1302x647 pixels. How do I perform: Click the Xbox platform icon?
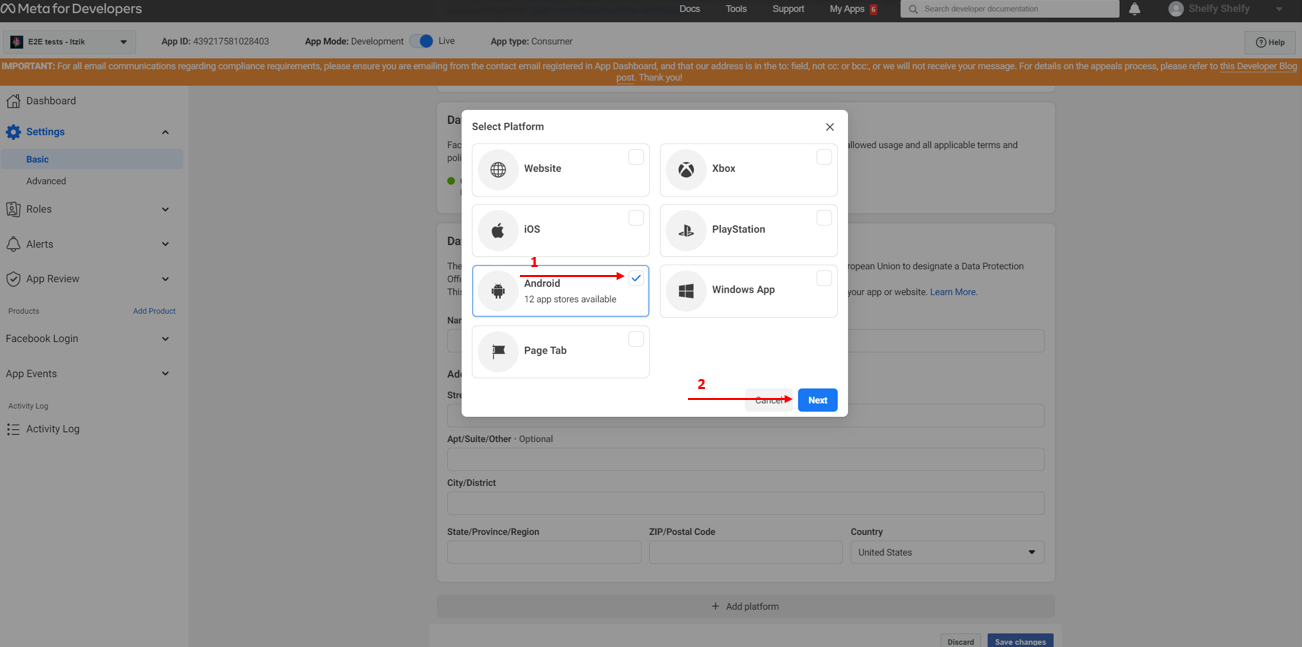(x=686, y=170)
